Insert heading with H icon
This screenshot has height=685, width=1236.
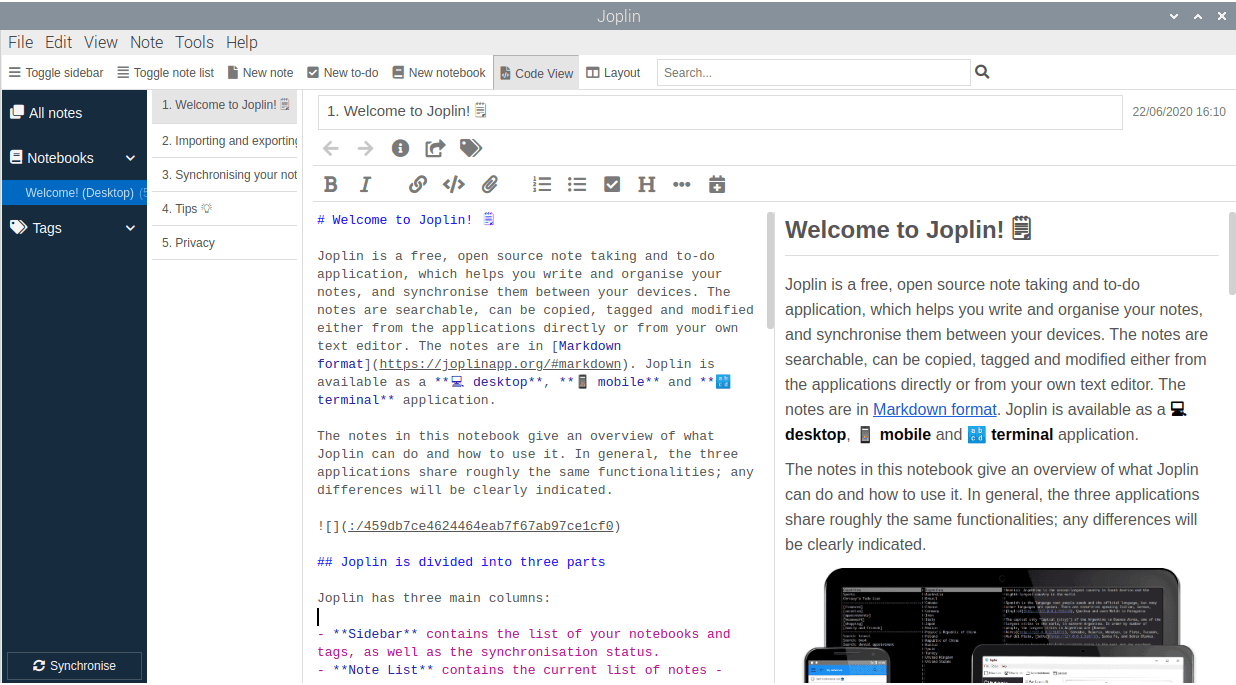click(647, 184)
